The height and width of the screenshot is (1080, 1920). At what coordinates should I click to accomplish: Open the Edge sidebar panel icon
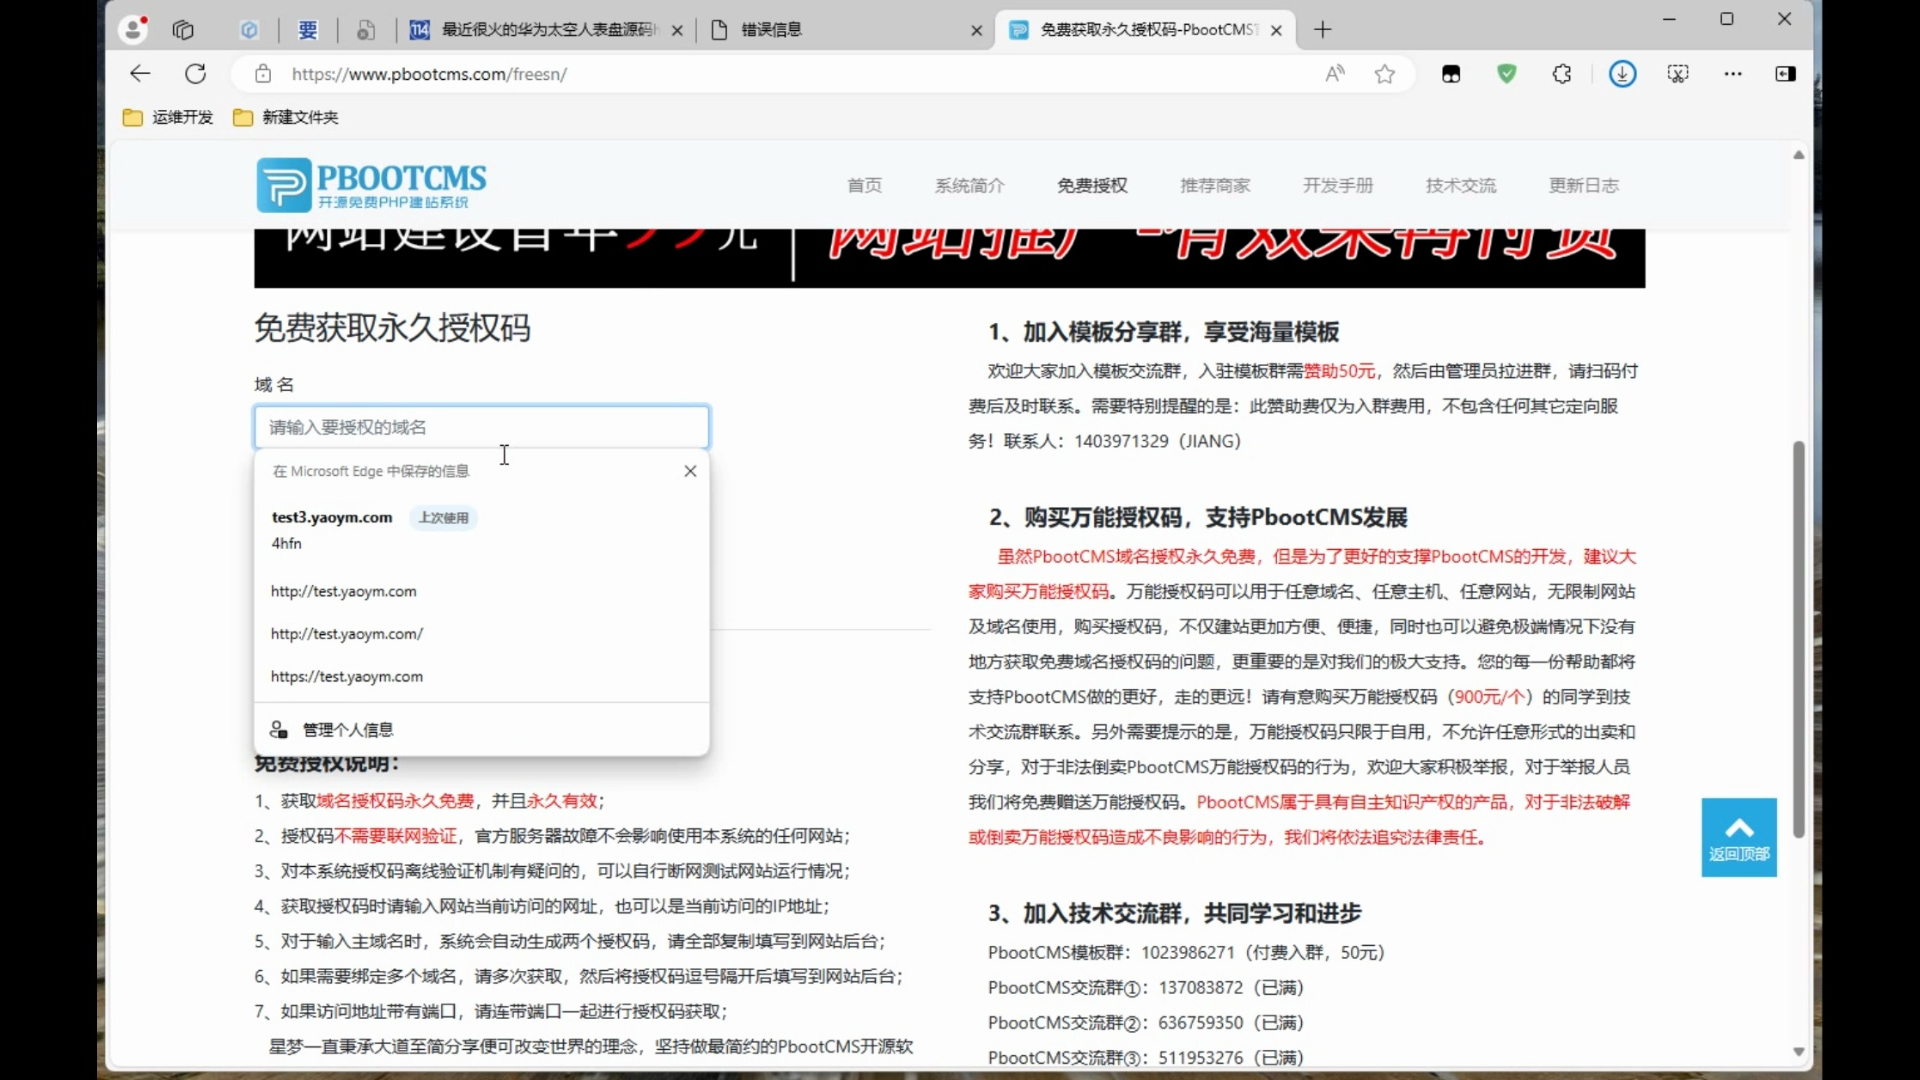[x=1785, y=73]
